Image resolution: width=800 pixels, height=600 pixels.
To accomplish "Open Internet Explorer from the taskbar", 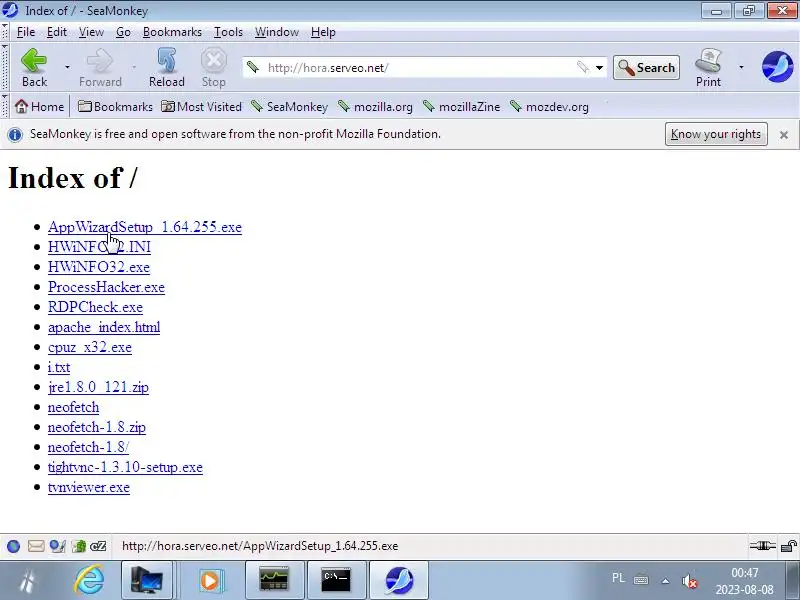I will [x=90, y=581].
